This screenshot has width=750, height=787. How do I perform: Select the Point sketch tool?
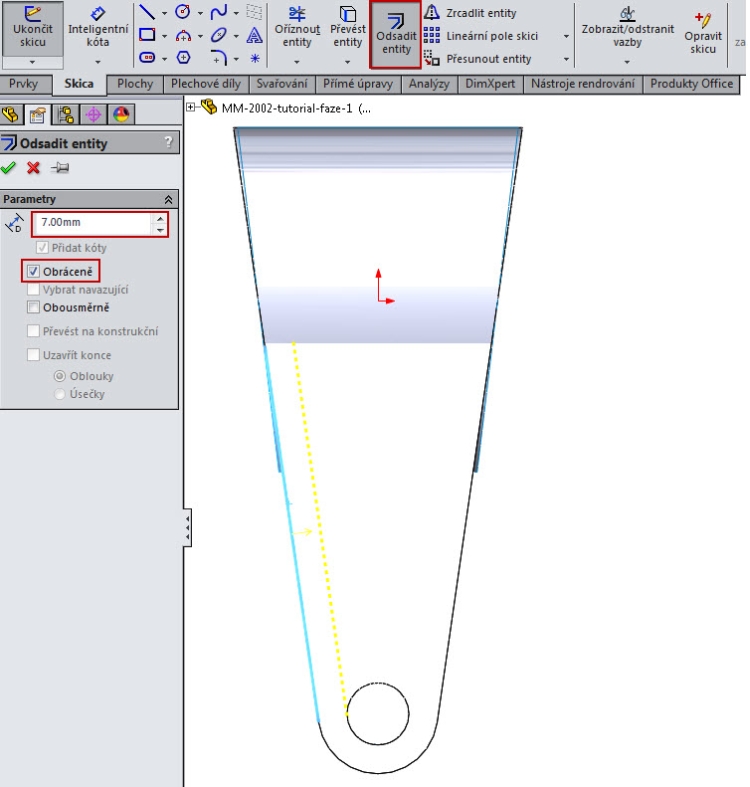255,58
